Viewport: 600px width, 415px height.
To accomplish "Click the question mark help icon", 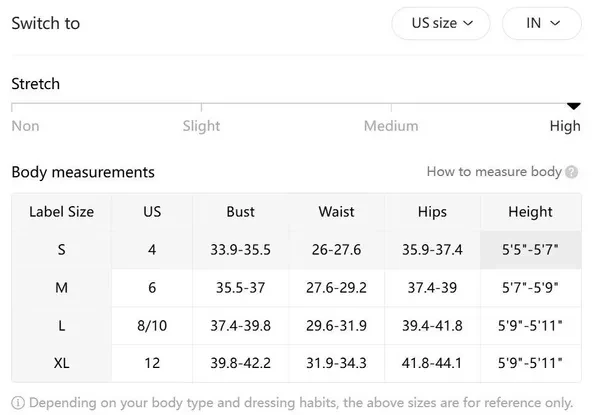I will click(x=572, y=172).
